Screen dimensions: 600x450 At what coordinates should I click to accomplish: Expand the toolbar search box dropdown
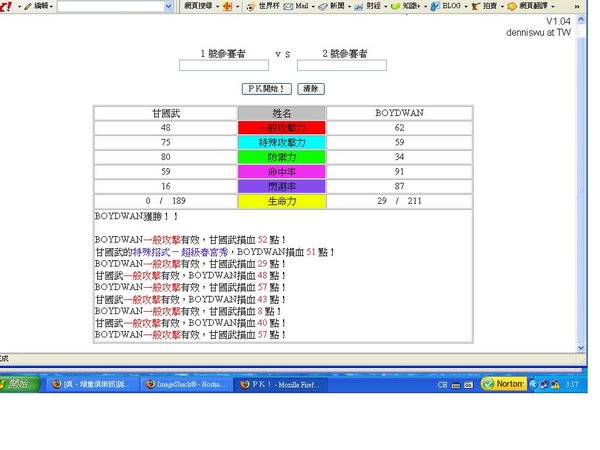(168, 6)
